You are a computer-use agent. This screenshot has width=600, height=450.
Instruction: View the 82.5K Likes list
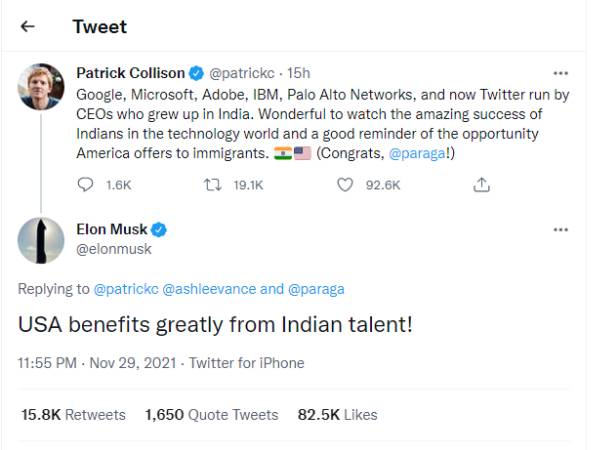(x=337, y=414)
